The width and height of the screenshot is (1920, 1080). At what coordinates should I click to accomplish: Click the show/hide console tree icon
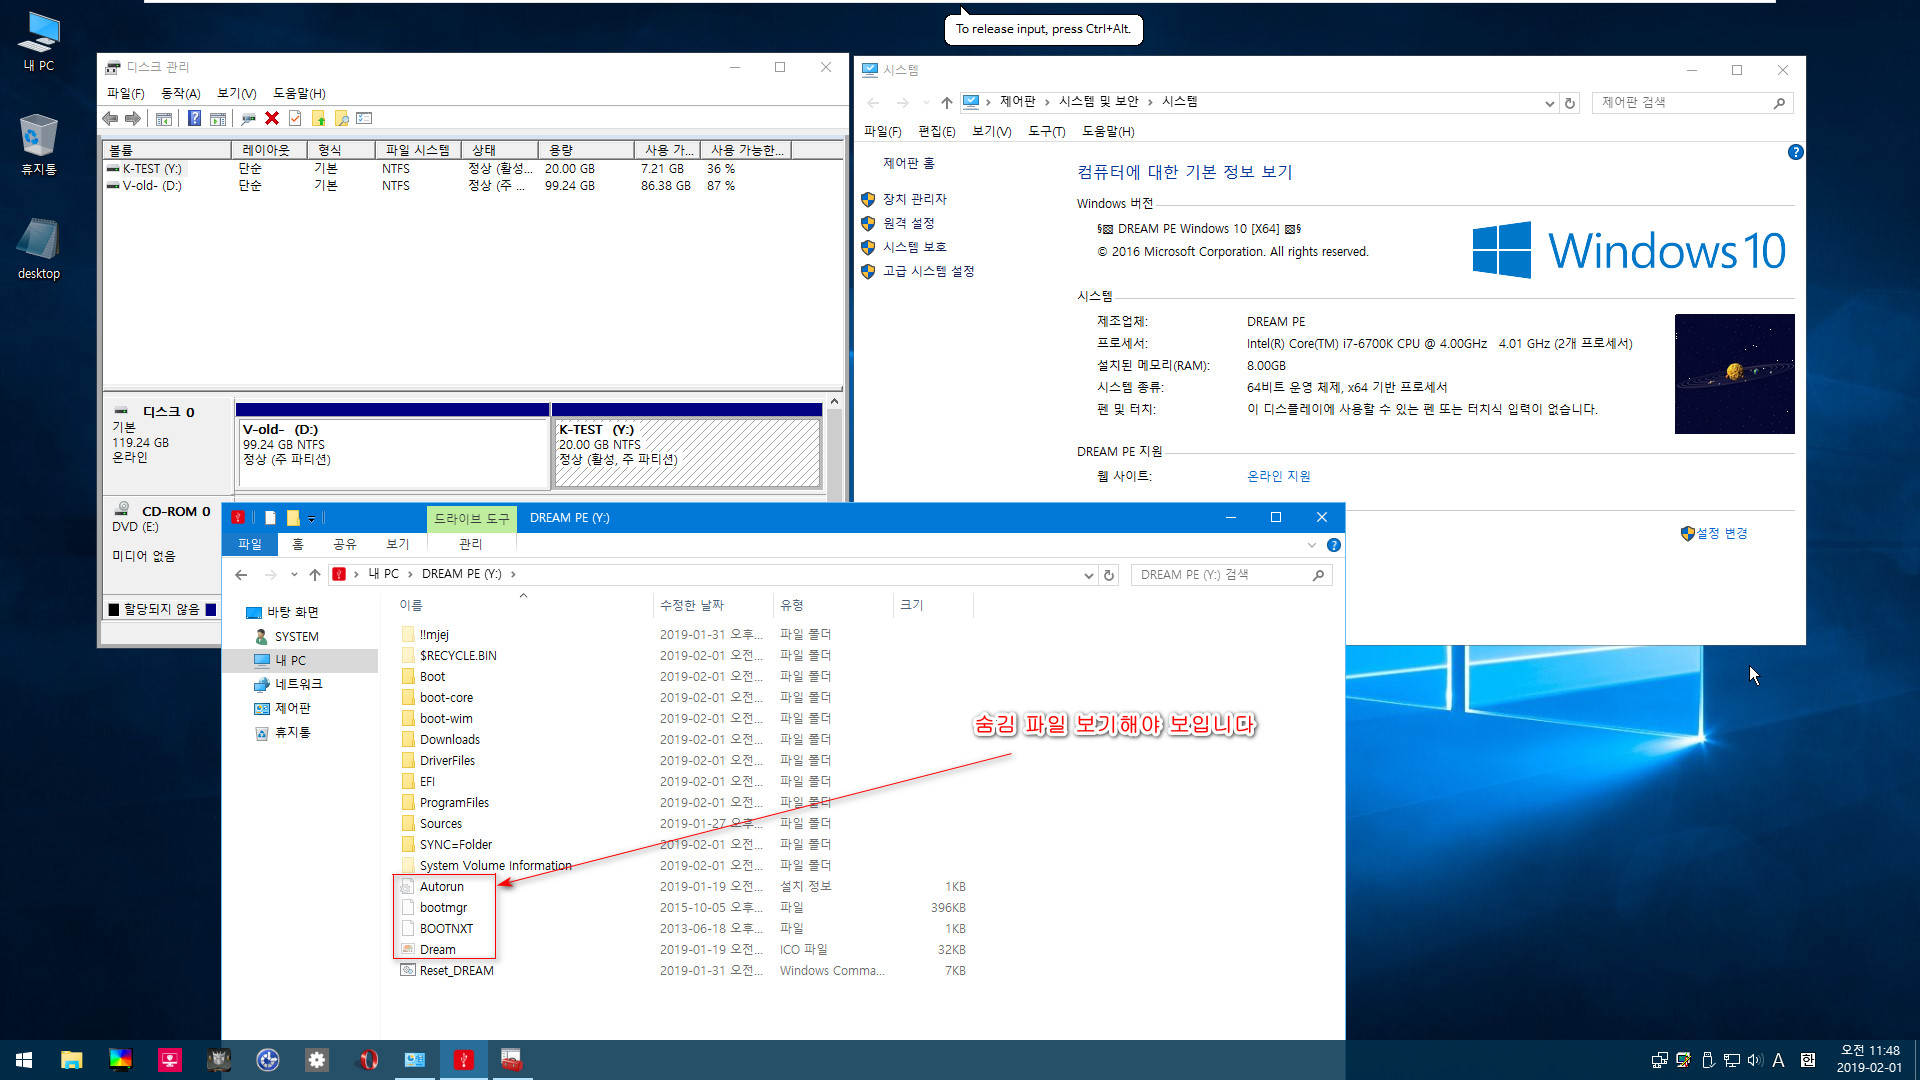point(164,119)
